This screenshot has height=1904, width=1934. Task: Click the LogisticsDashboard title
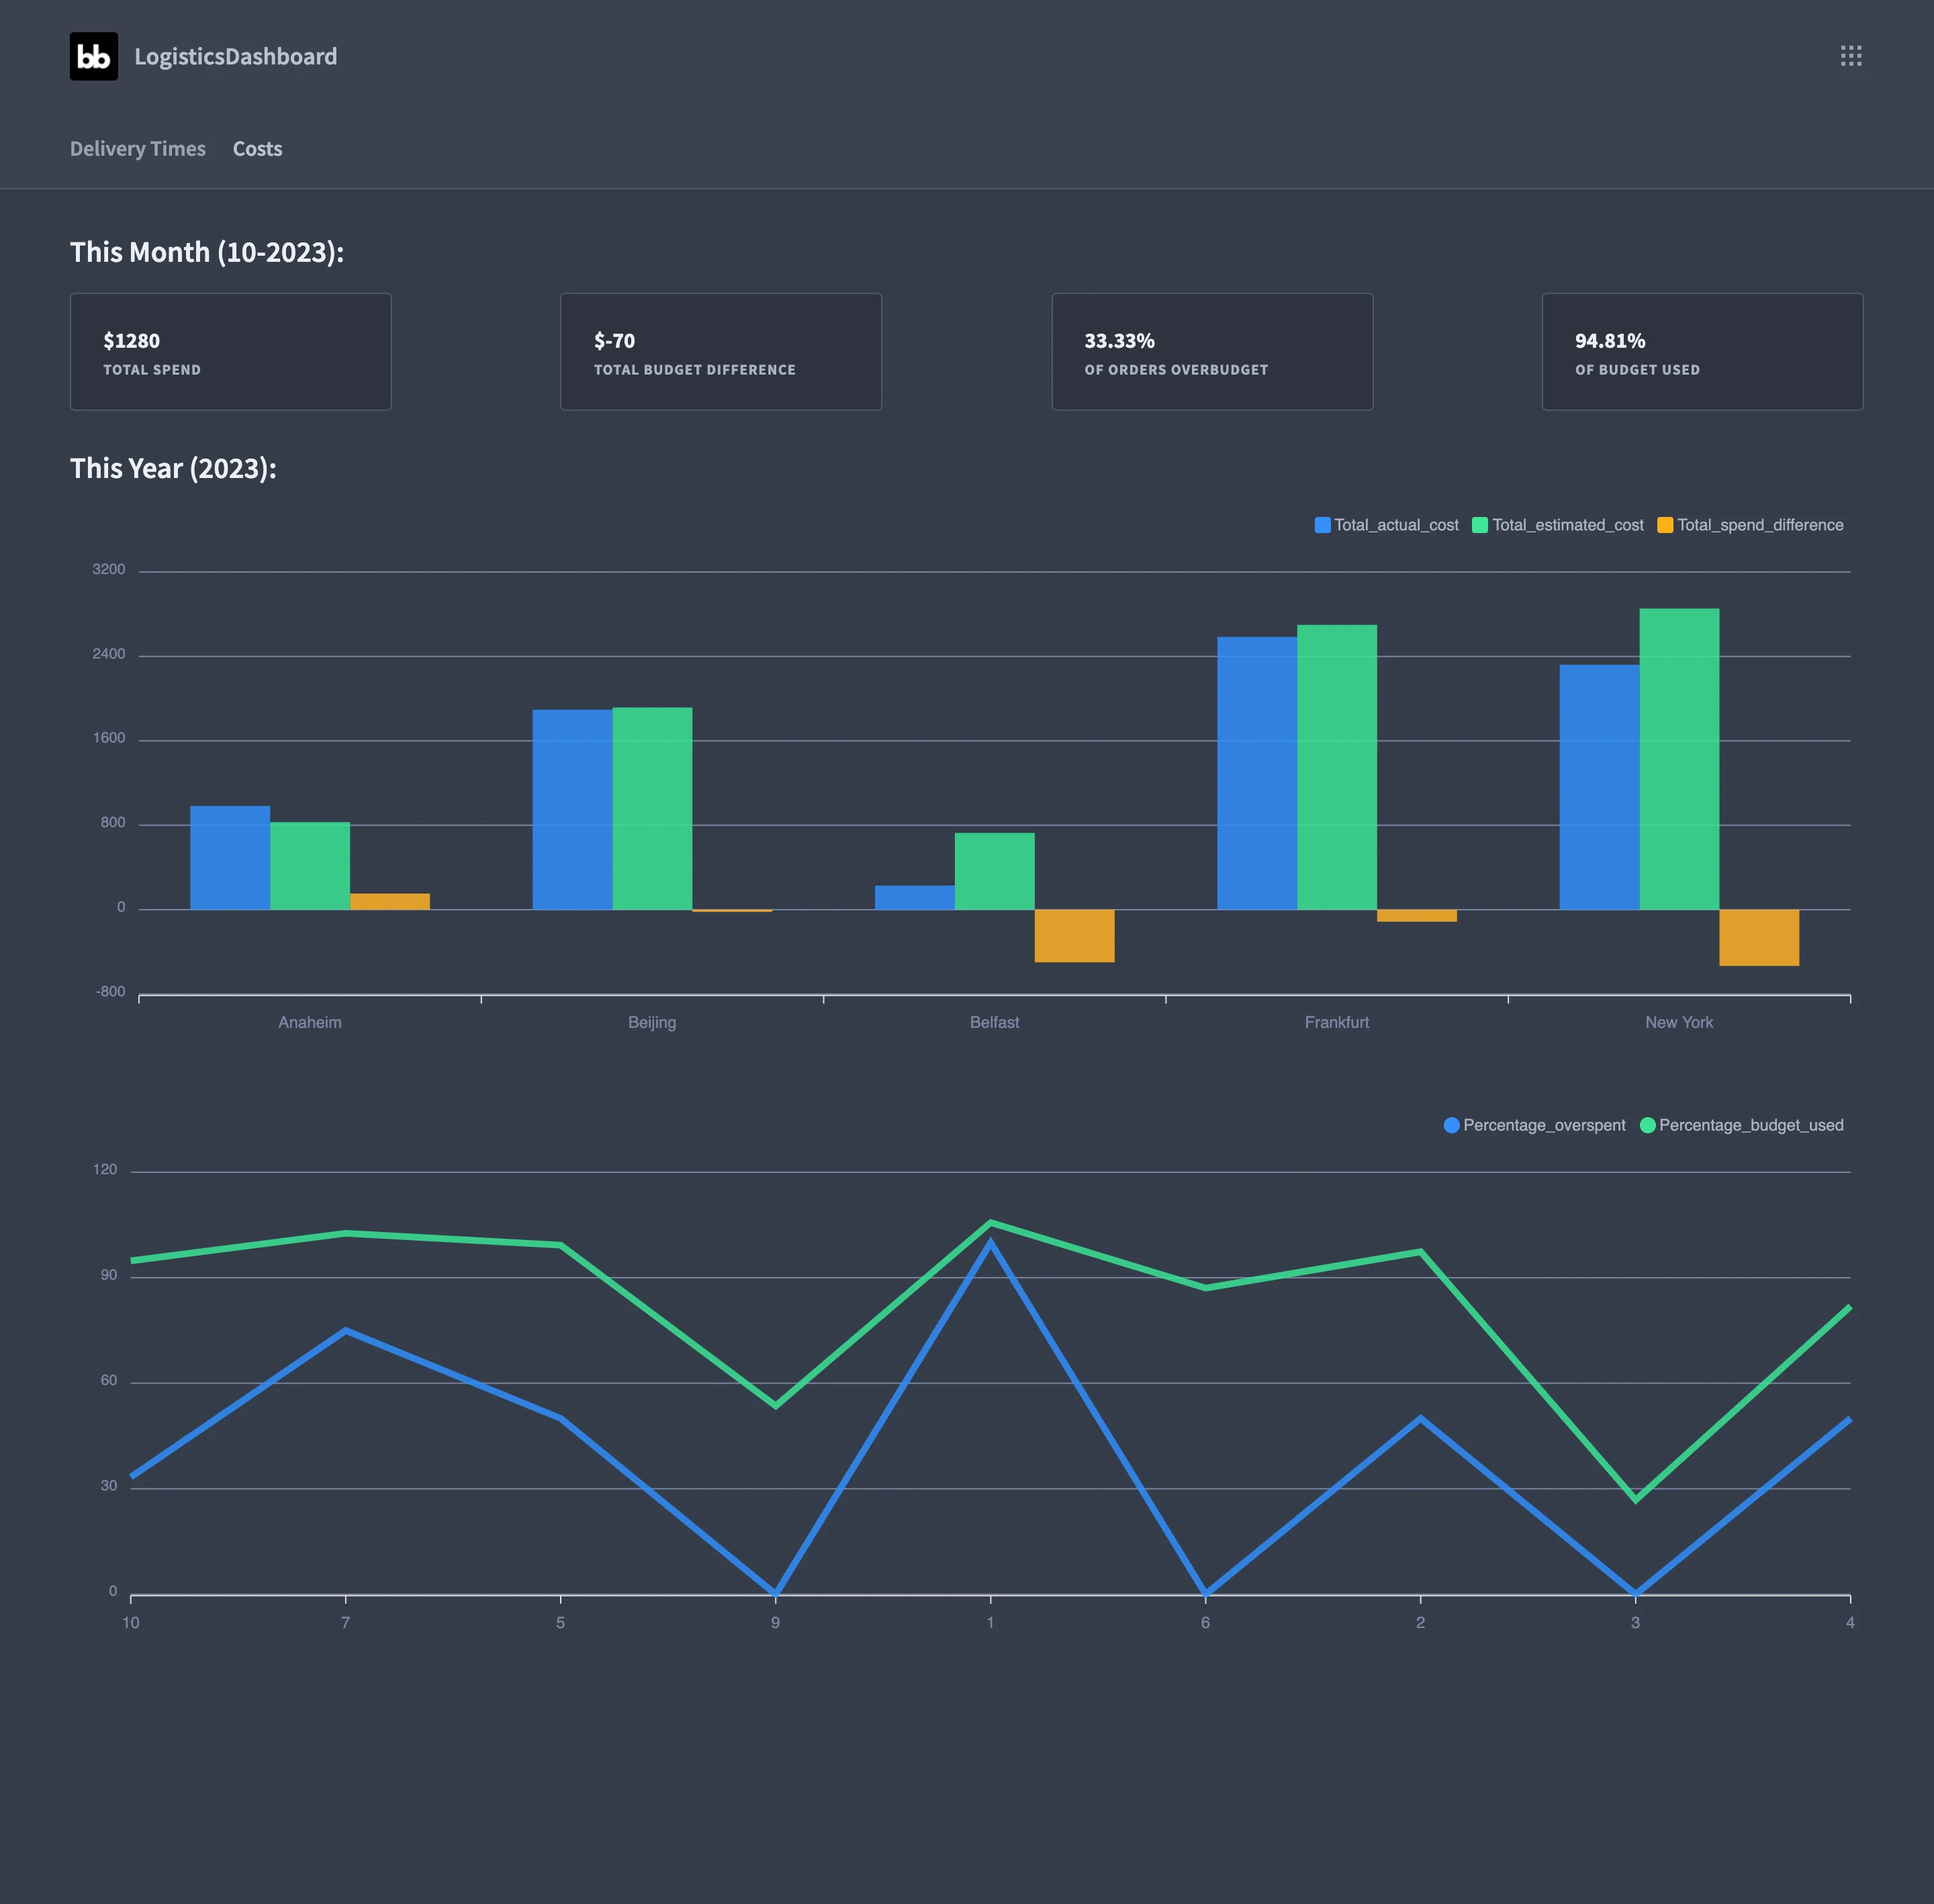236,56
